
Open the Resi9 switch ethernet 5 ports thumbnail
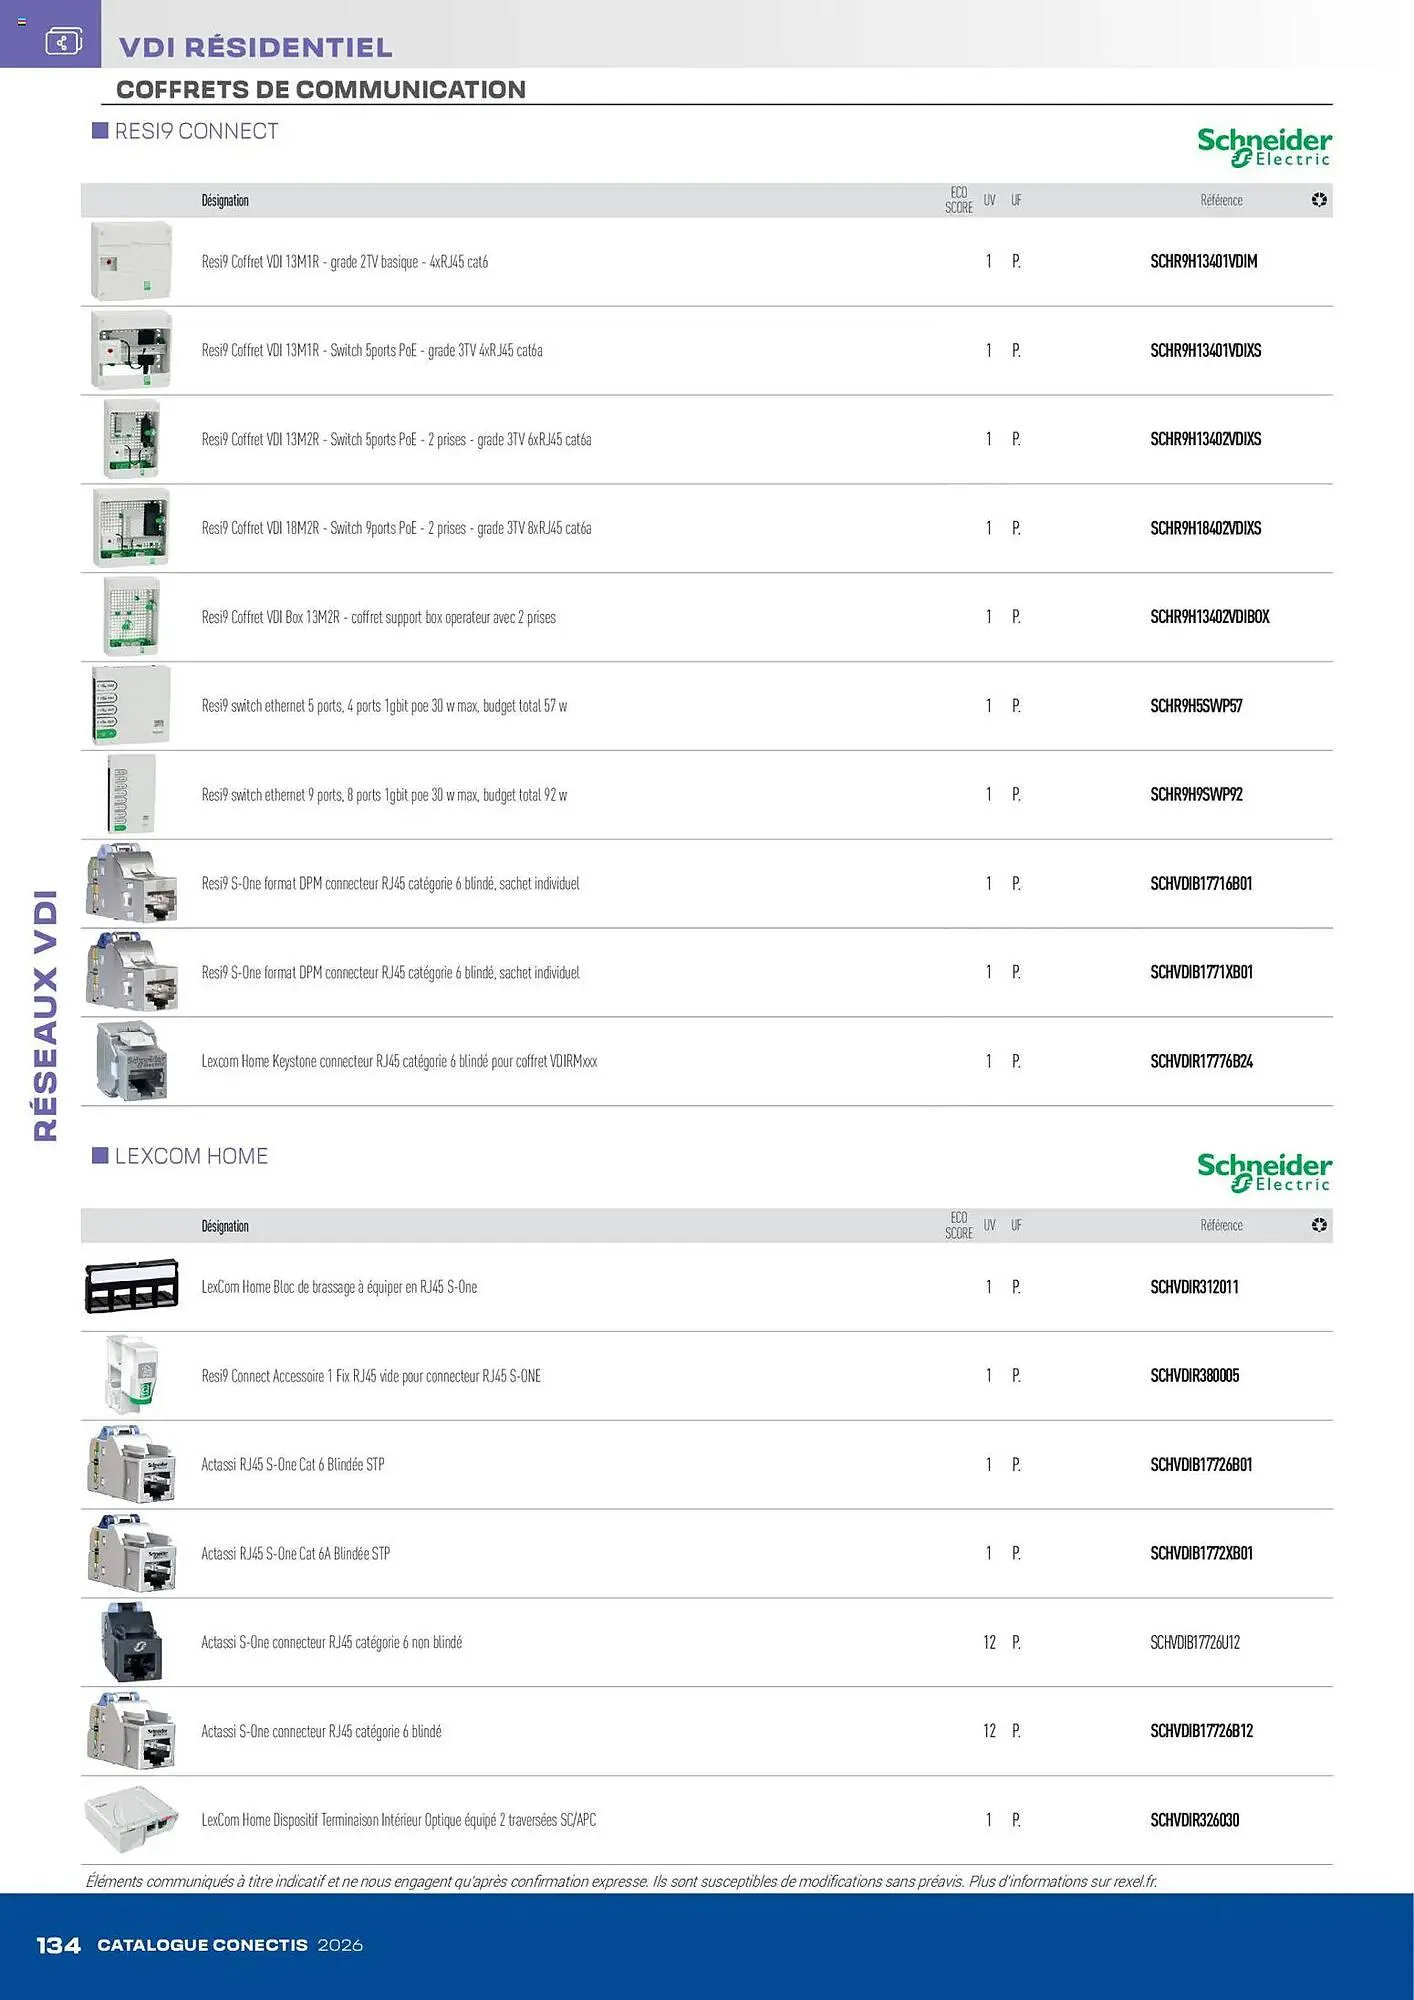pyautogui.click(x=131, y=706)
